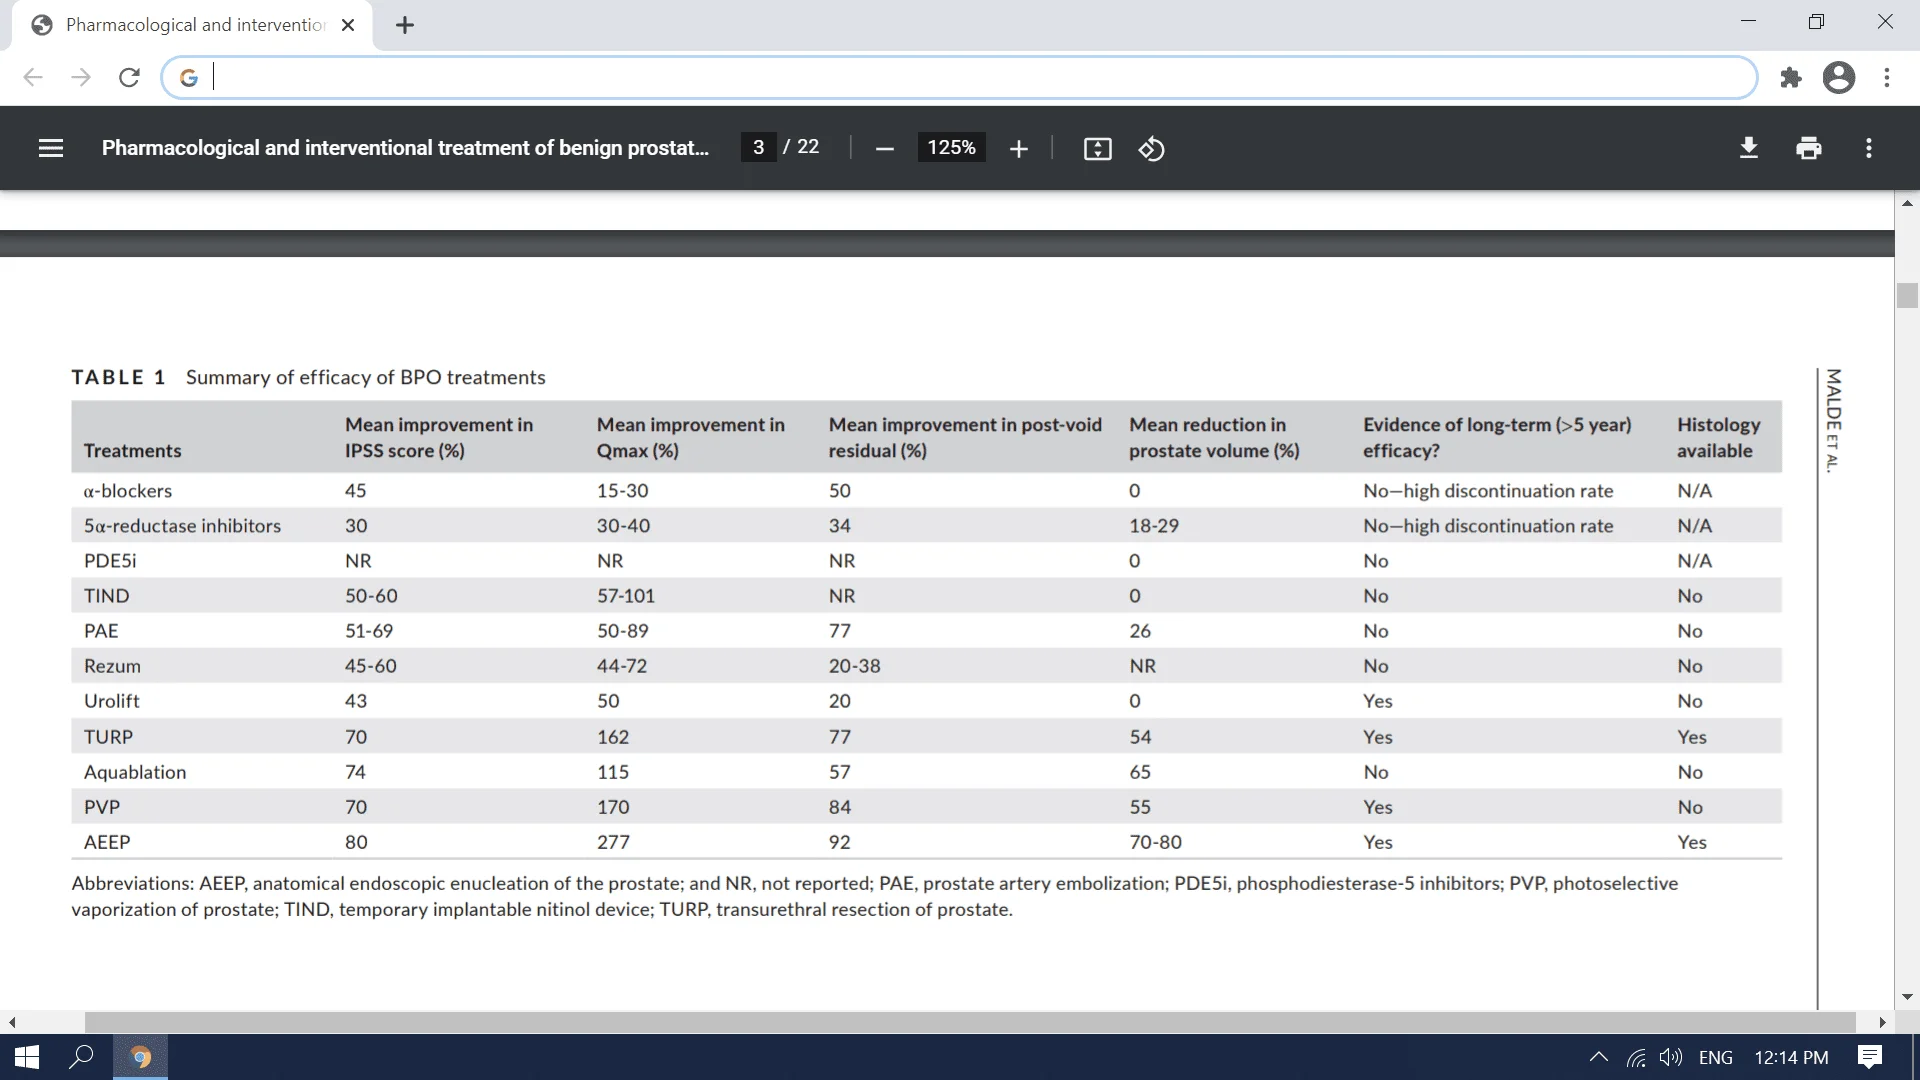Print the PDF document
This screenshot has width=1920, height=1080.
(x=1809, y=148)
